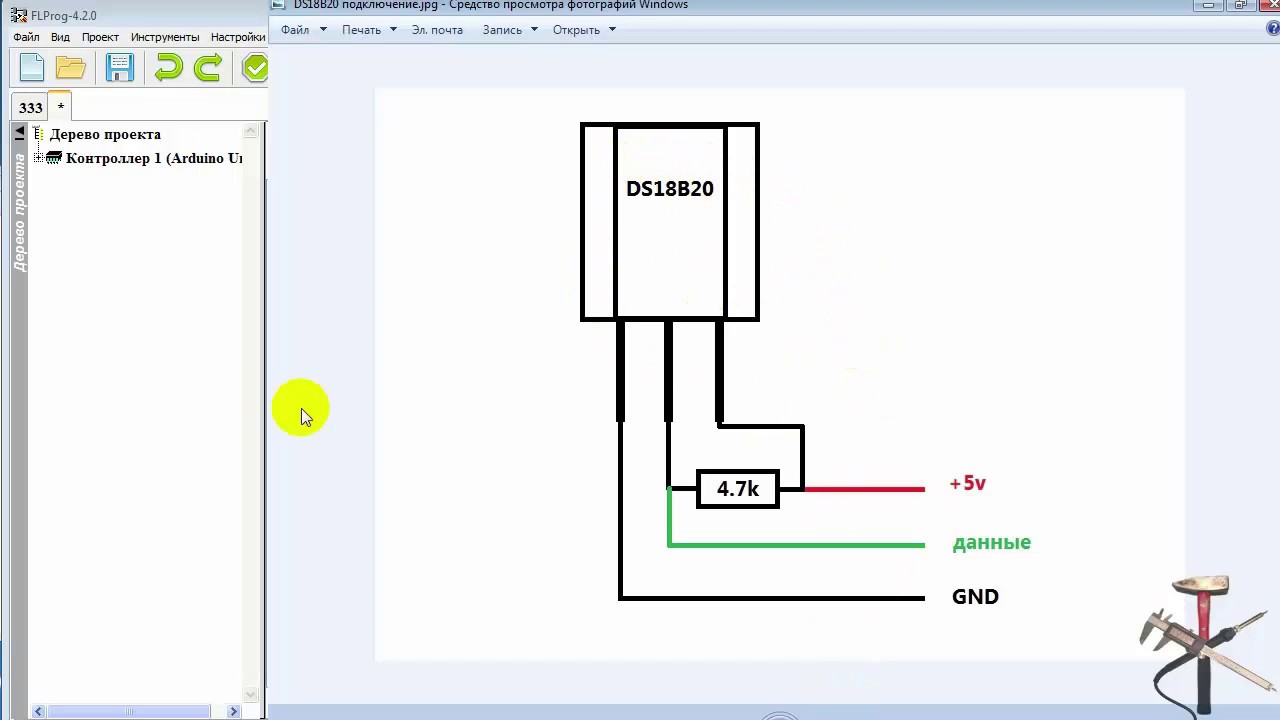Click the controller chip icon in the tree
This screenshot has width=1280, height=720.
tap(54, 158)
